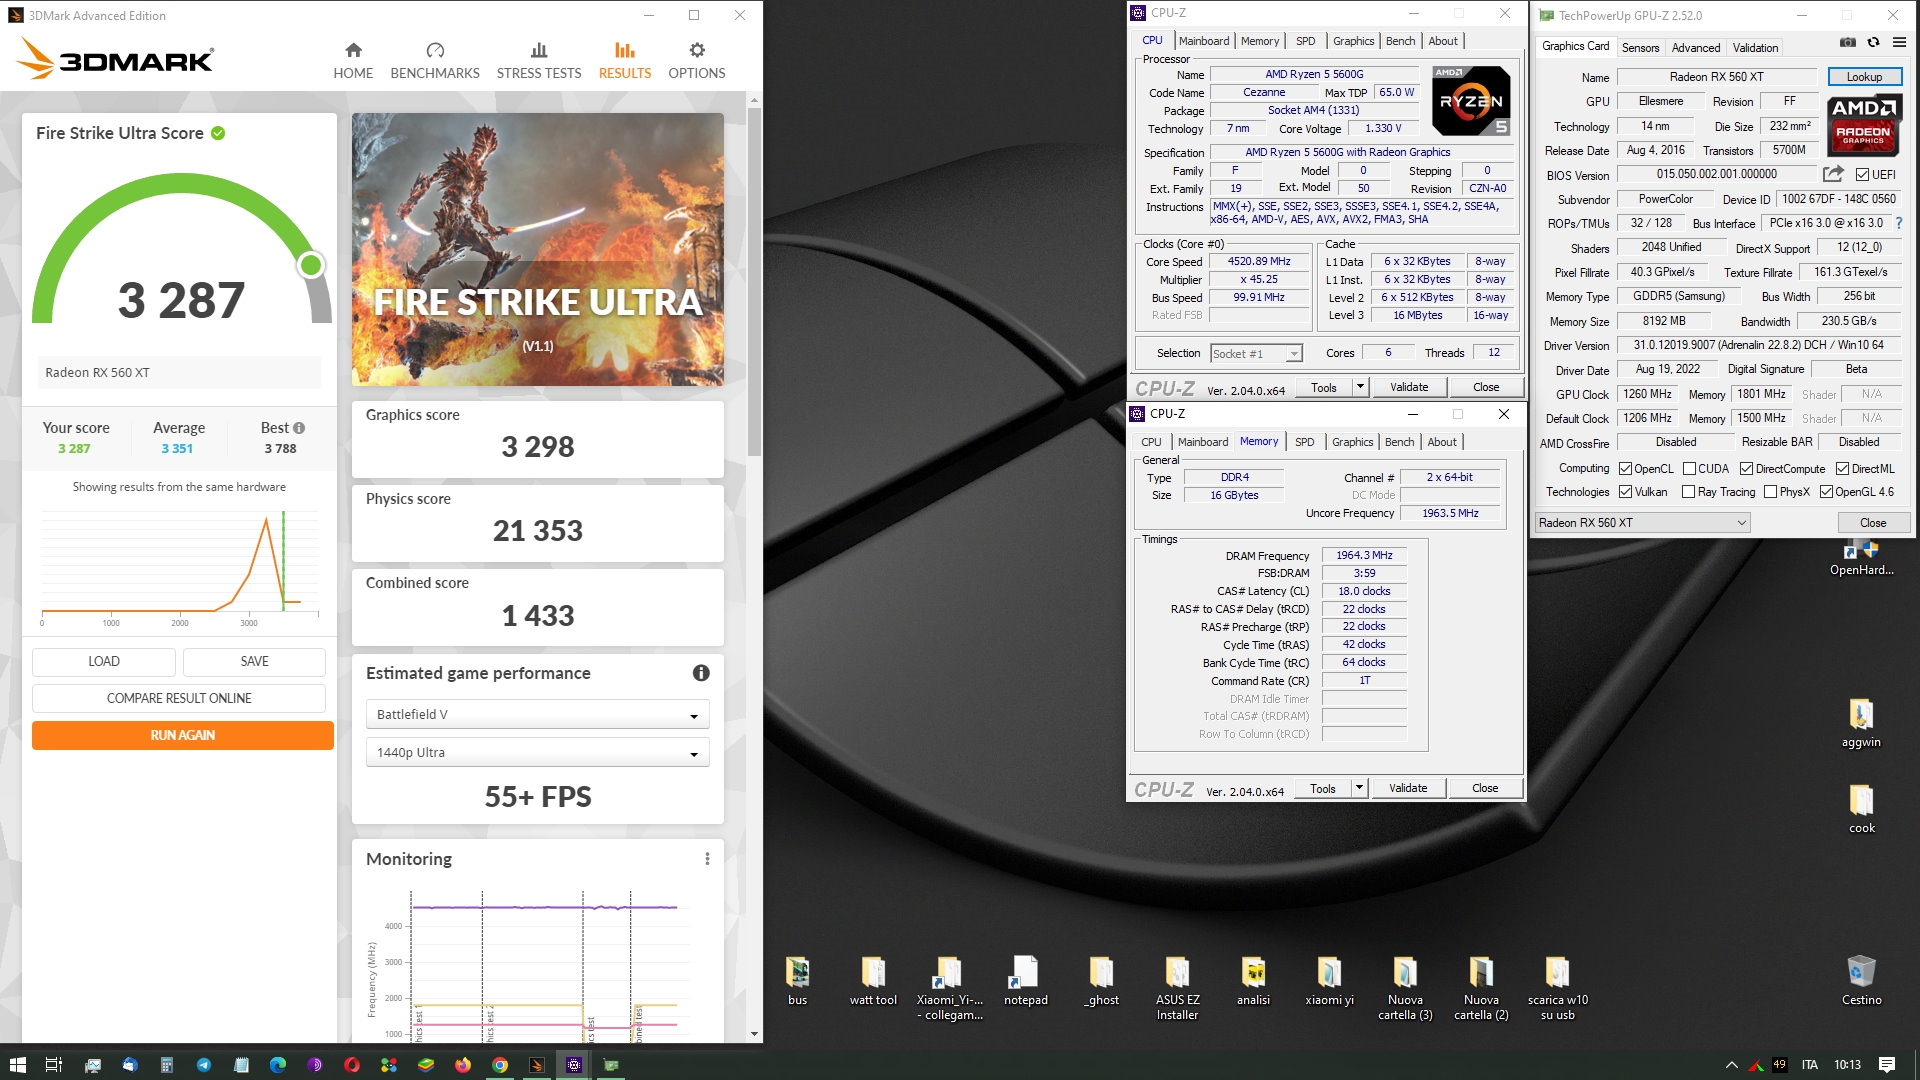This screenshot has height=1080, width=1920.
Task: Open GPU-Z hamburger menu
Action: point(1899,42)
